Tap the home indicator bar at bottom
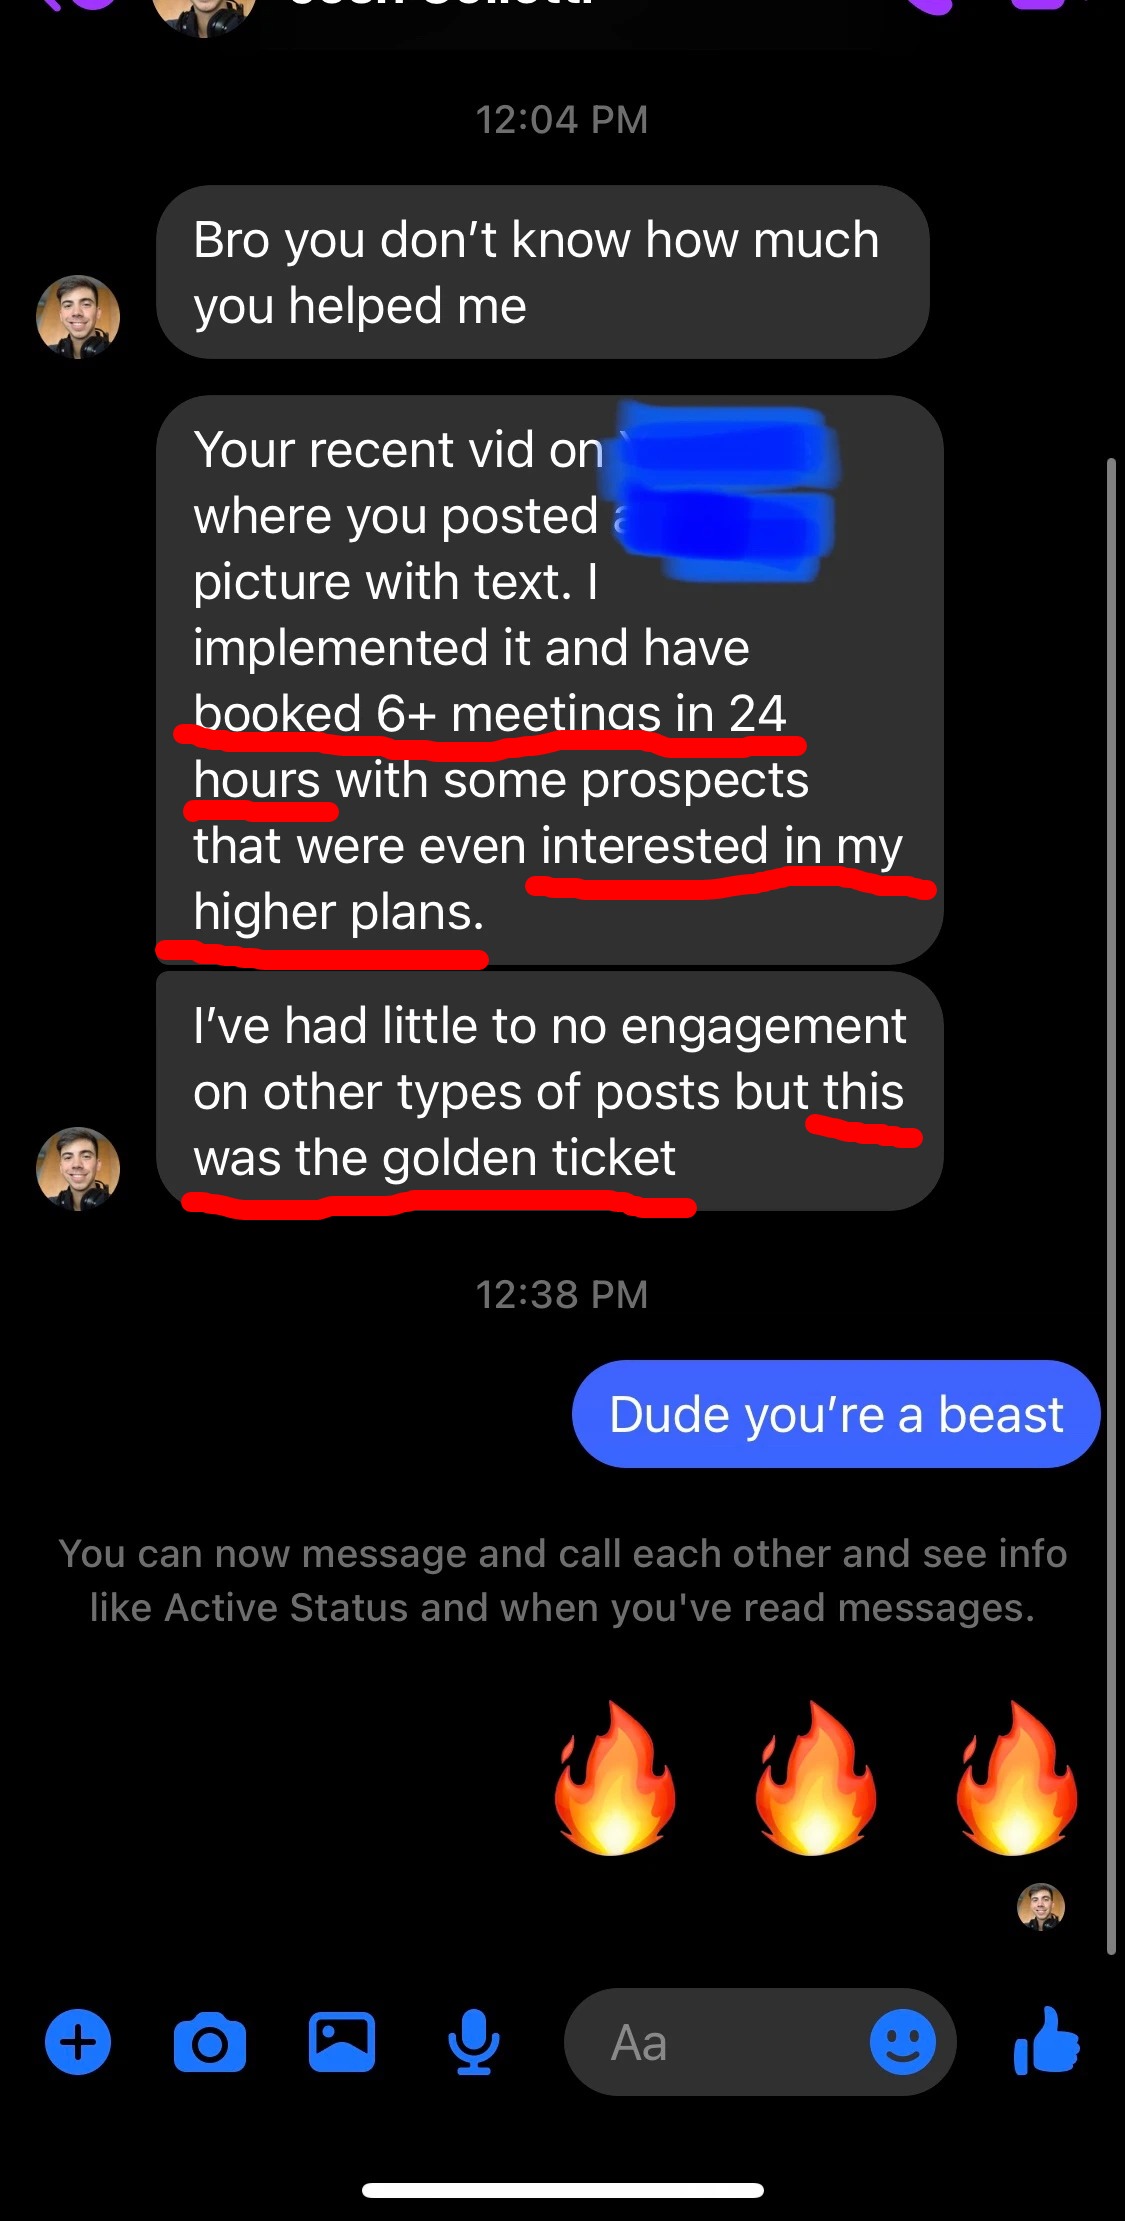The width and height of the screenshot is (1125, 2221). (563, 2190)
